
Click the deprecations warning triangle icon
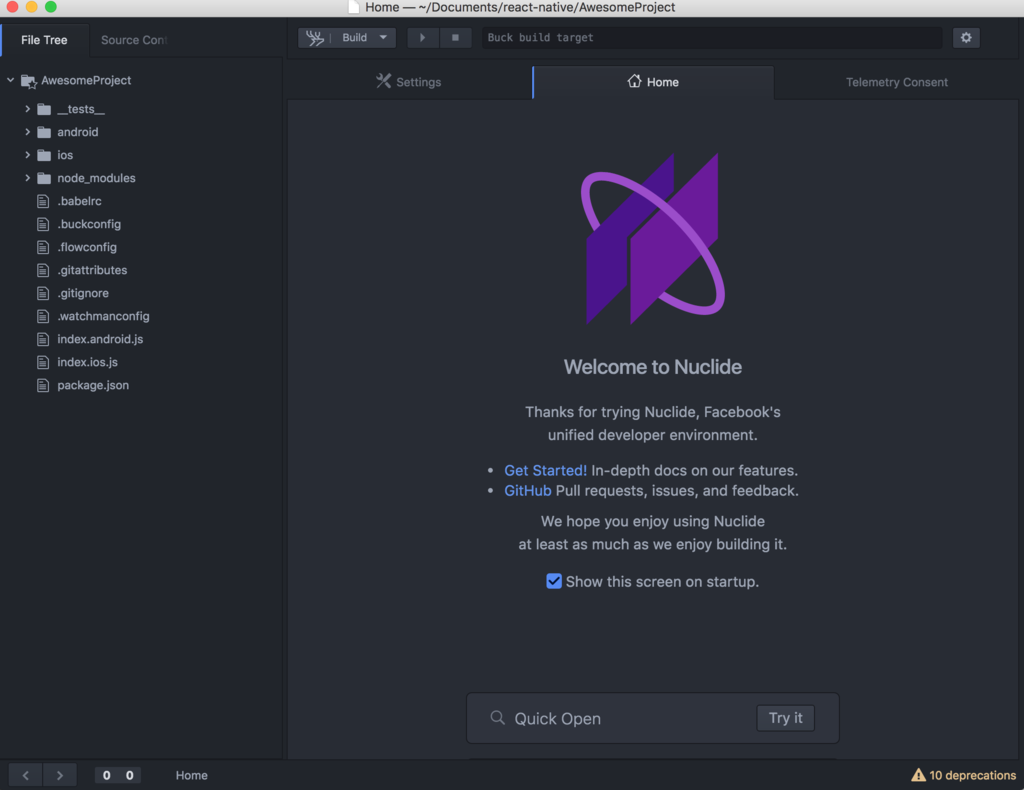918,775
